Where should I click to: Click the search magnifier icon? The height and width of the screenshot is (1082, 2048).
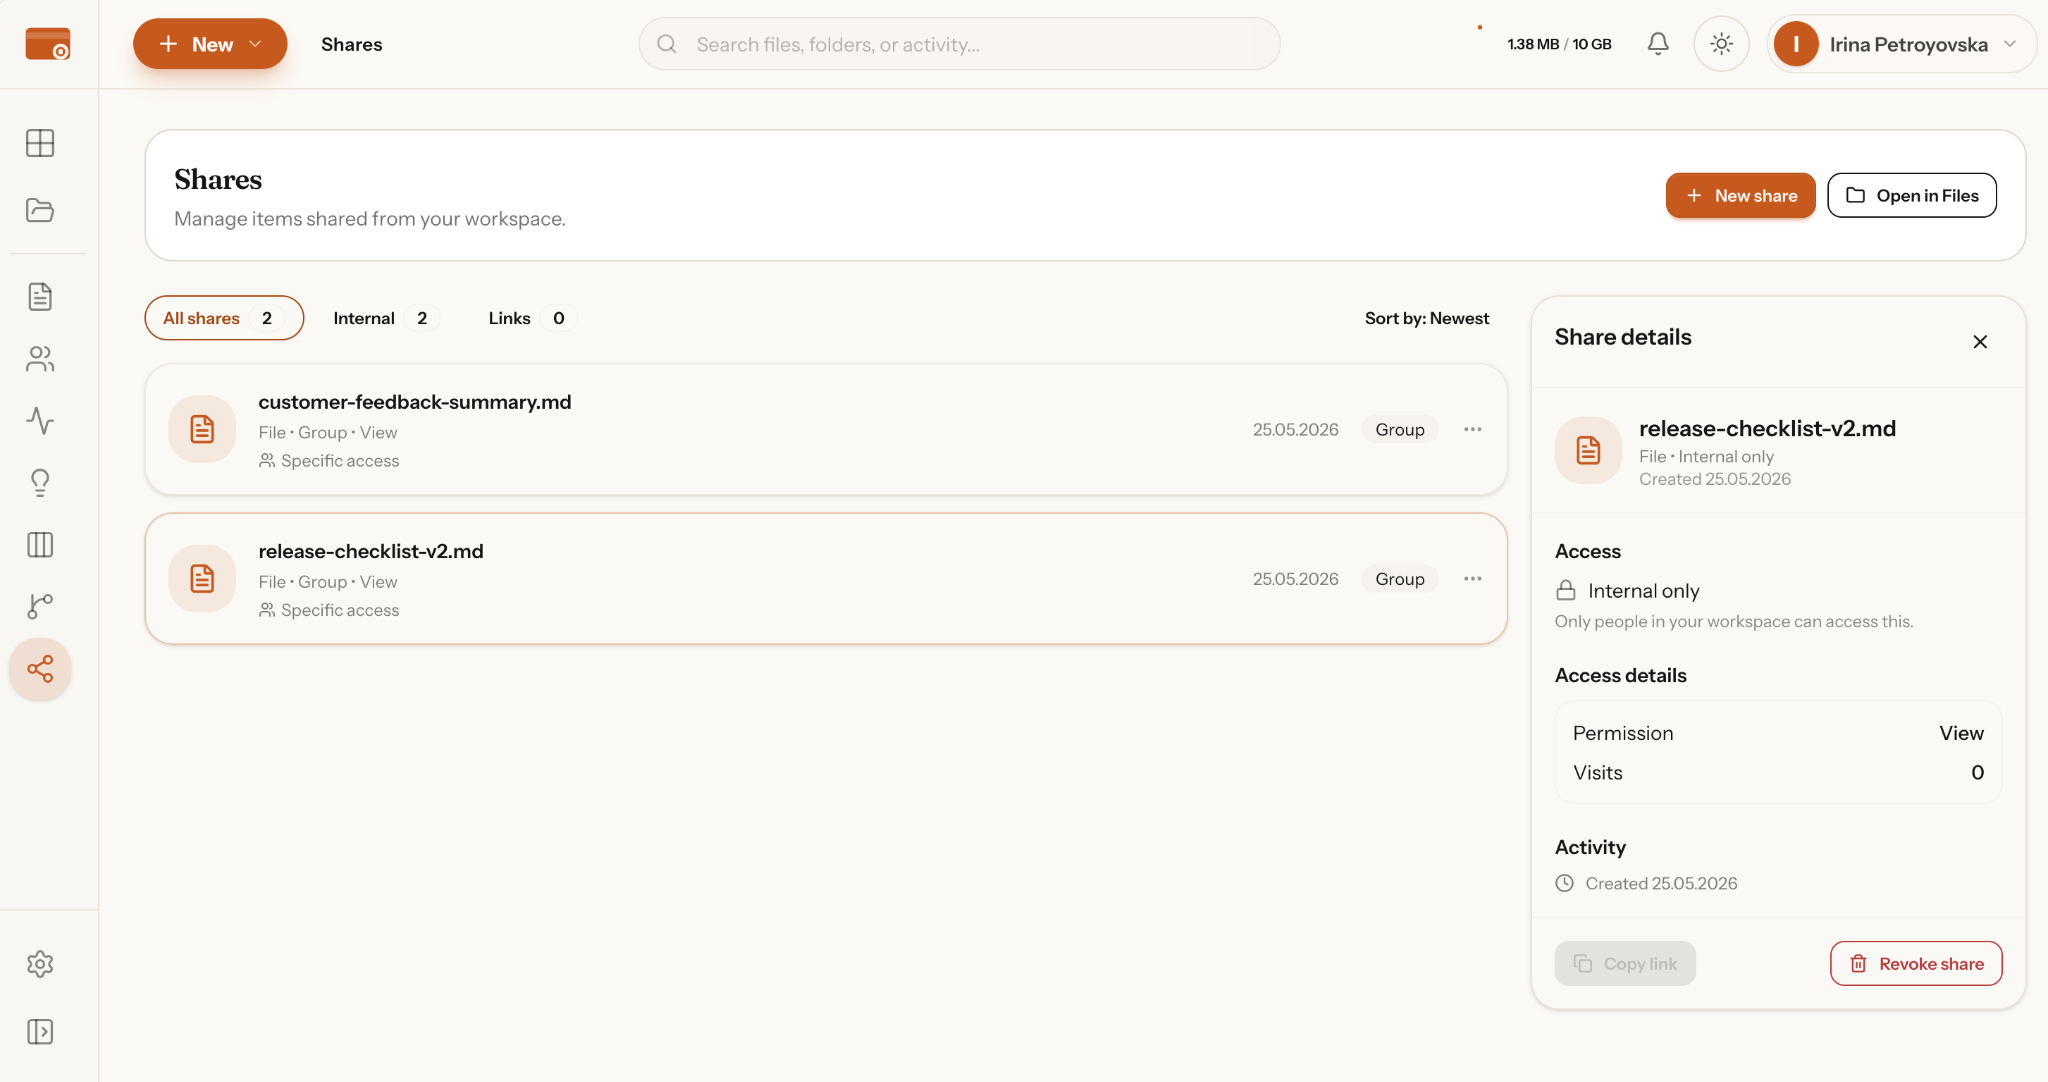pos(667,44)
